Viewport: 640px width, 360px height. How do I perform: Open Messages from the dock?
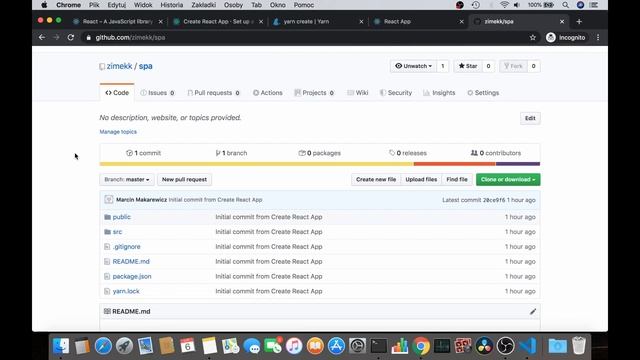coord(252,346)
